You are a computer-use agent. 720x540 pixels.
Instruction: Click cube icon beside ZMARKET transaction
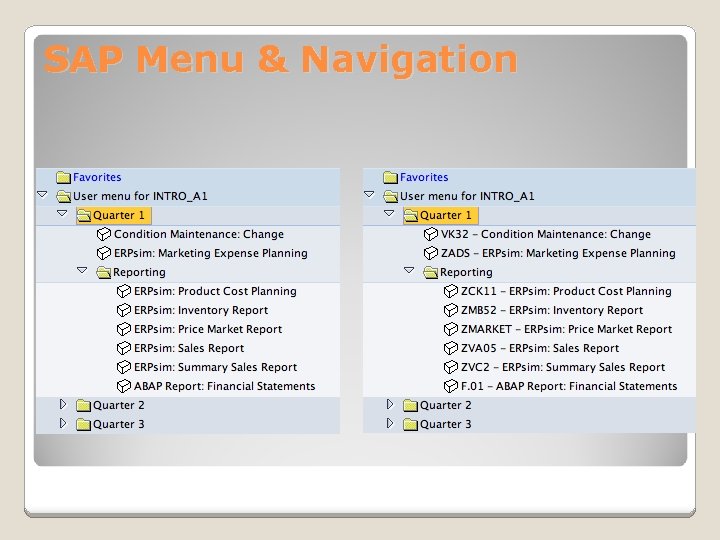pyautogui.click(x=451, y=329)
